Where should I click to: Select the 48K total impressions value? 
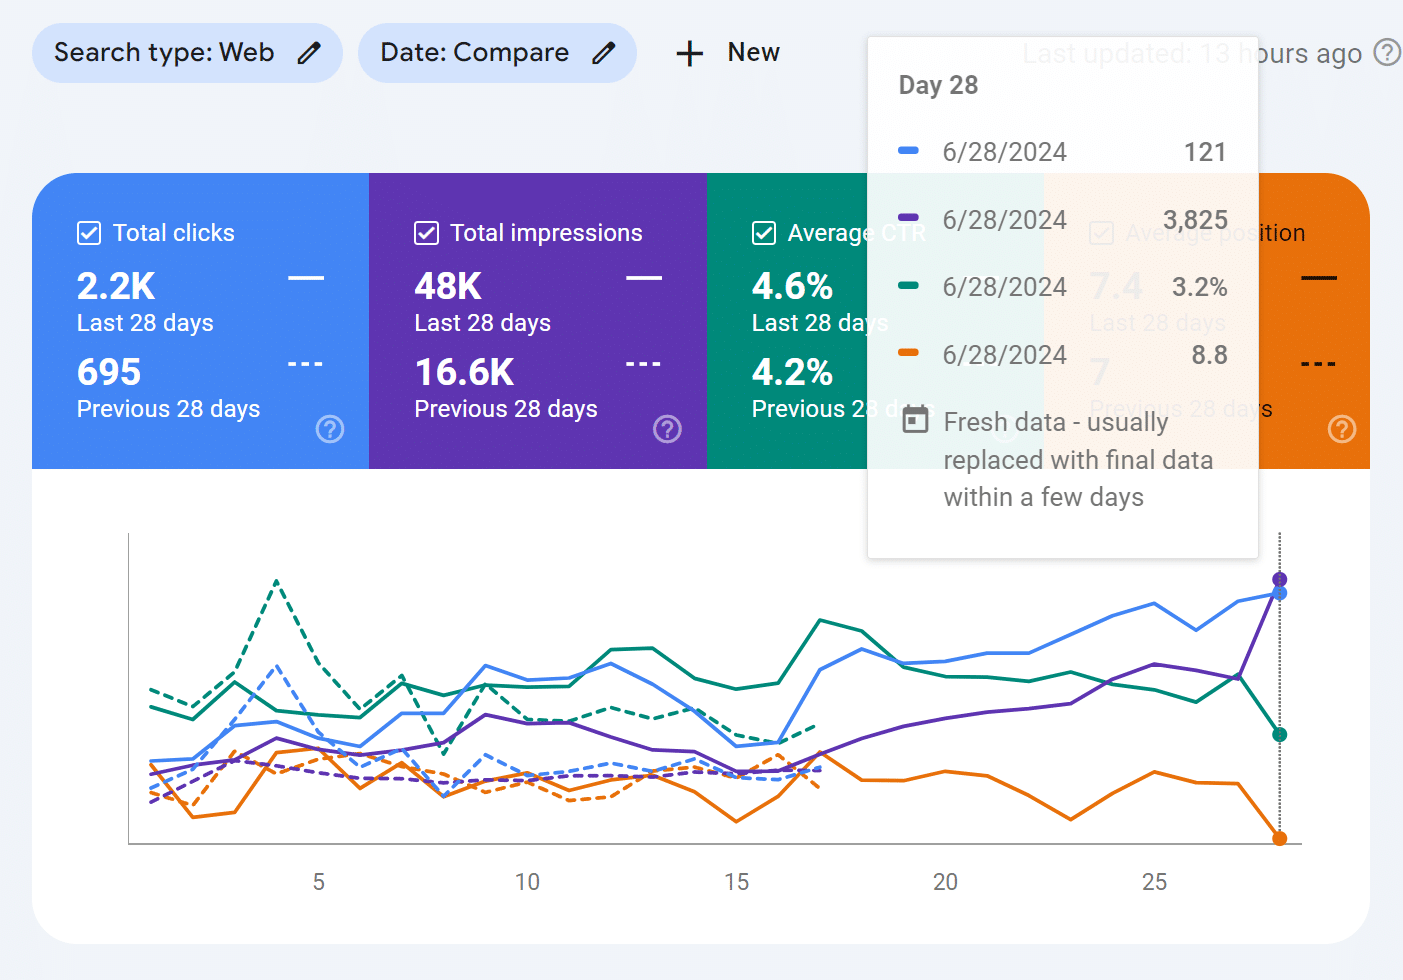pos(448,287)
